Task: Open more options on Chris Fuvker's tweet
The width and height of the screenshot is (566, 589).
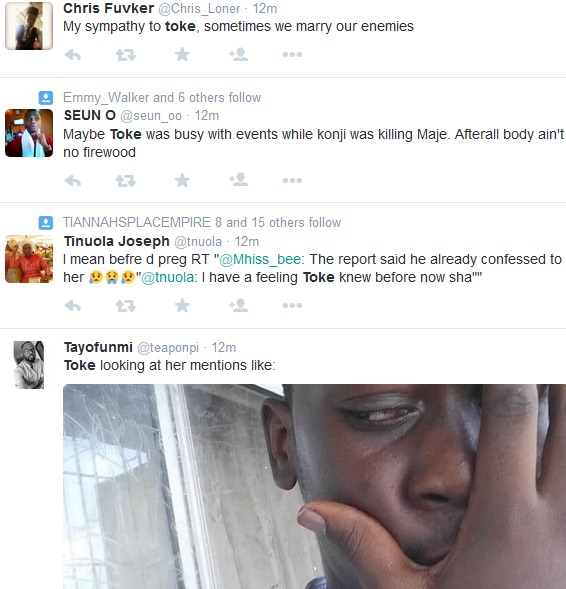Action: pyautogui.click(x=292, y=55)
